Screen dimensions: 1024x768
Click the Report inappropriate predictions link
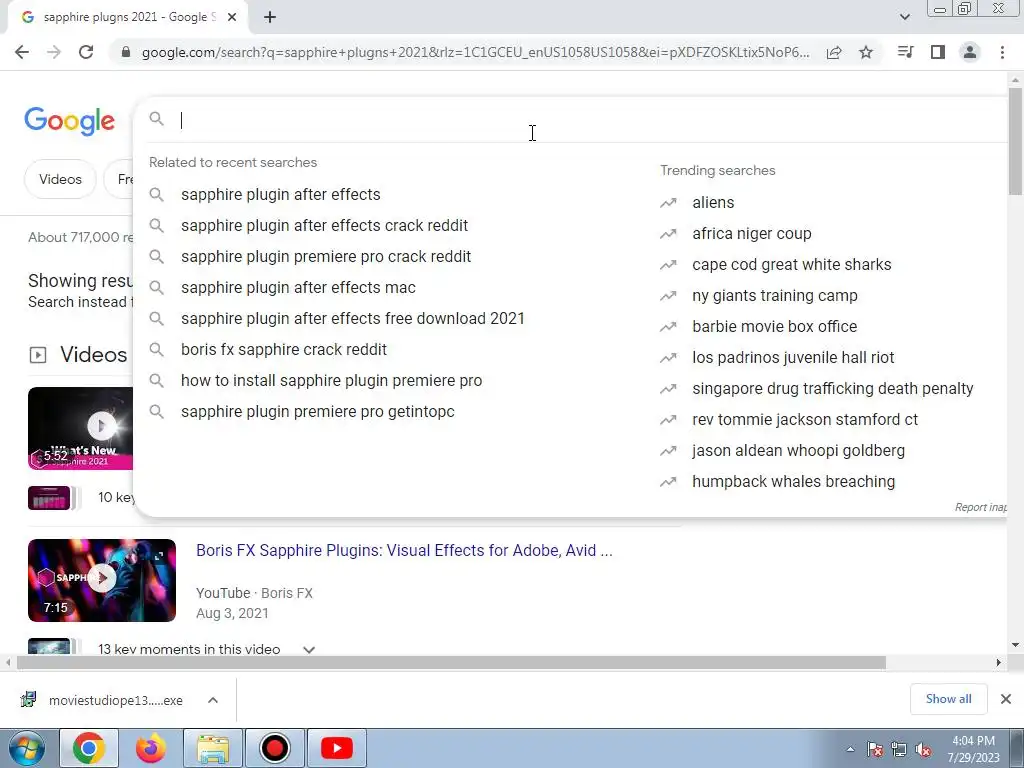pyautogui.click(x=980, y=507)
